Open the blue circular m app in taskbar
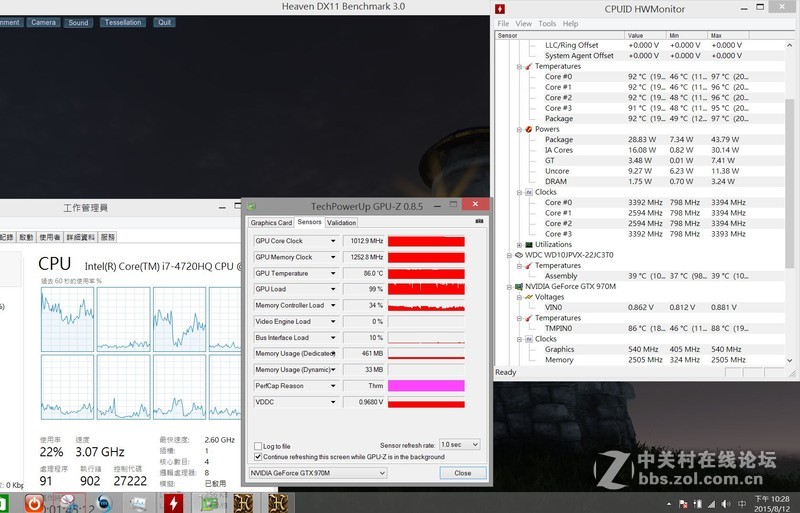 104,503
